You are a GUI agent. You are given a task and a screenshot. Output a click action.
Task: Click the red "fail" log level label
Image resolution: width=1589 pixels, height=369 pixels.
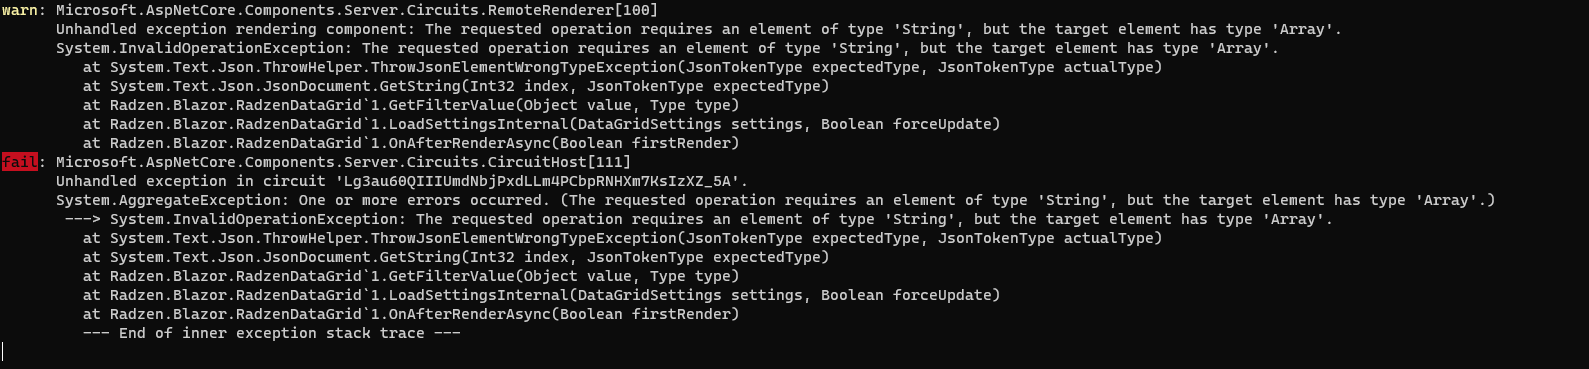click(x=19, y=162)
